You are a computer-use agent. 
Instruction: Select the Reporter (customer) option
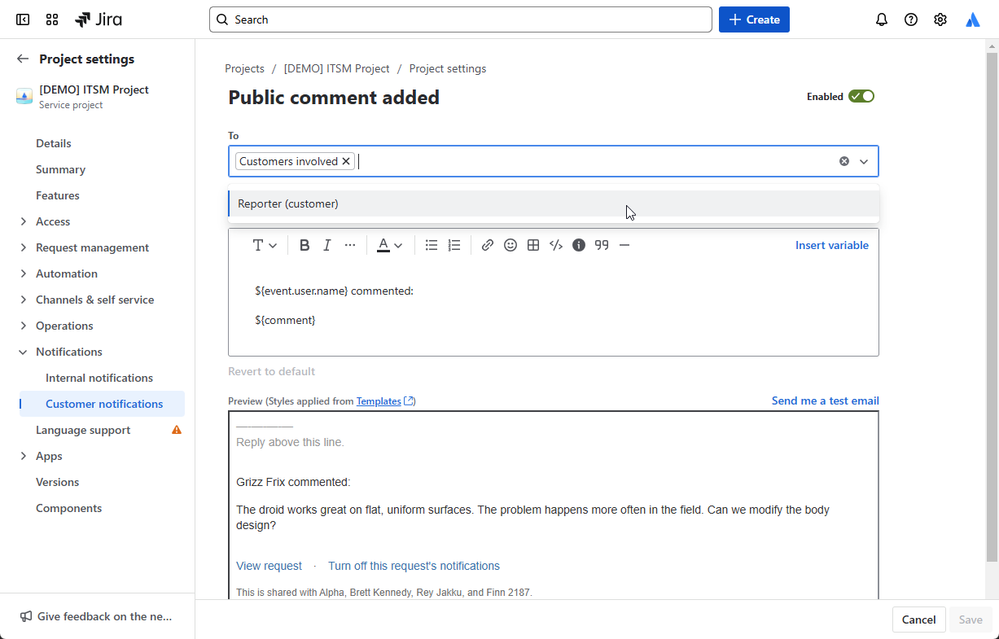[554, 204]
